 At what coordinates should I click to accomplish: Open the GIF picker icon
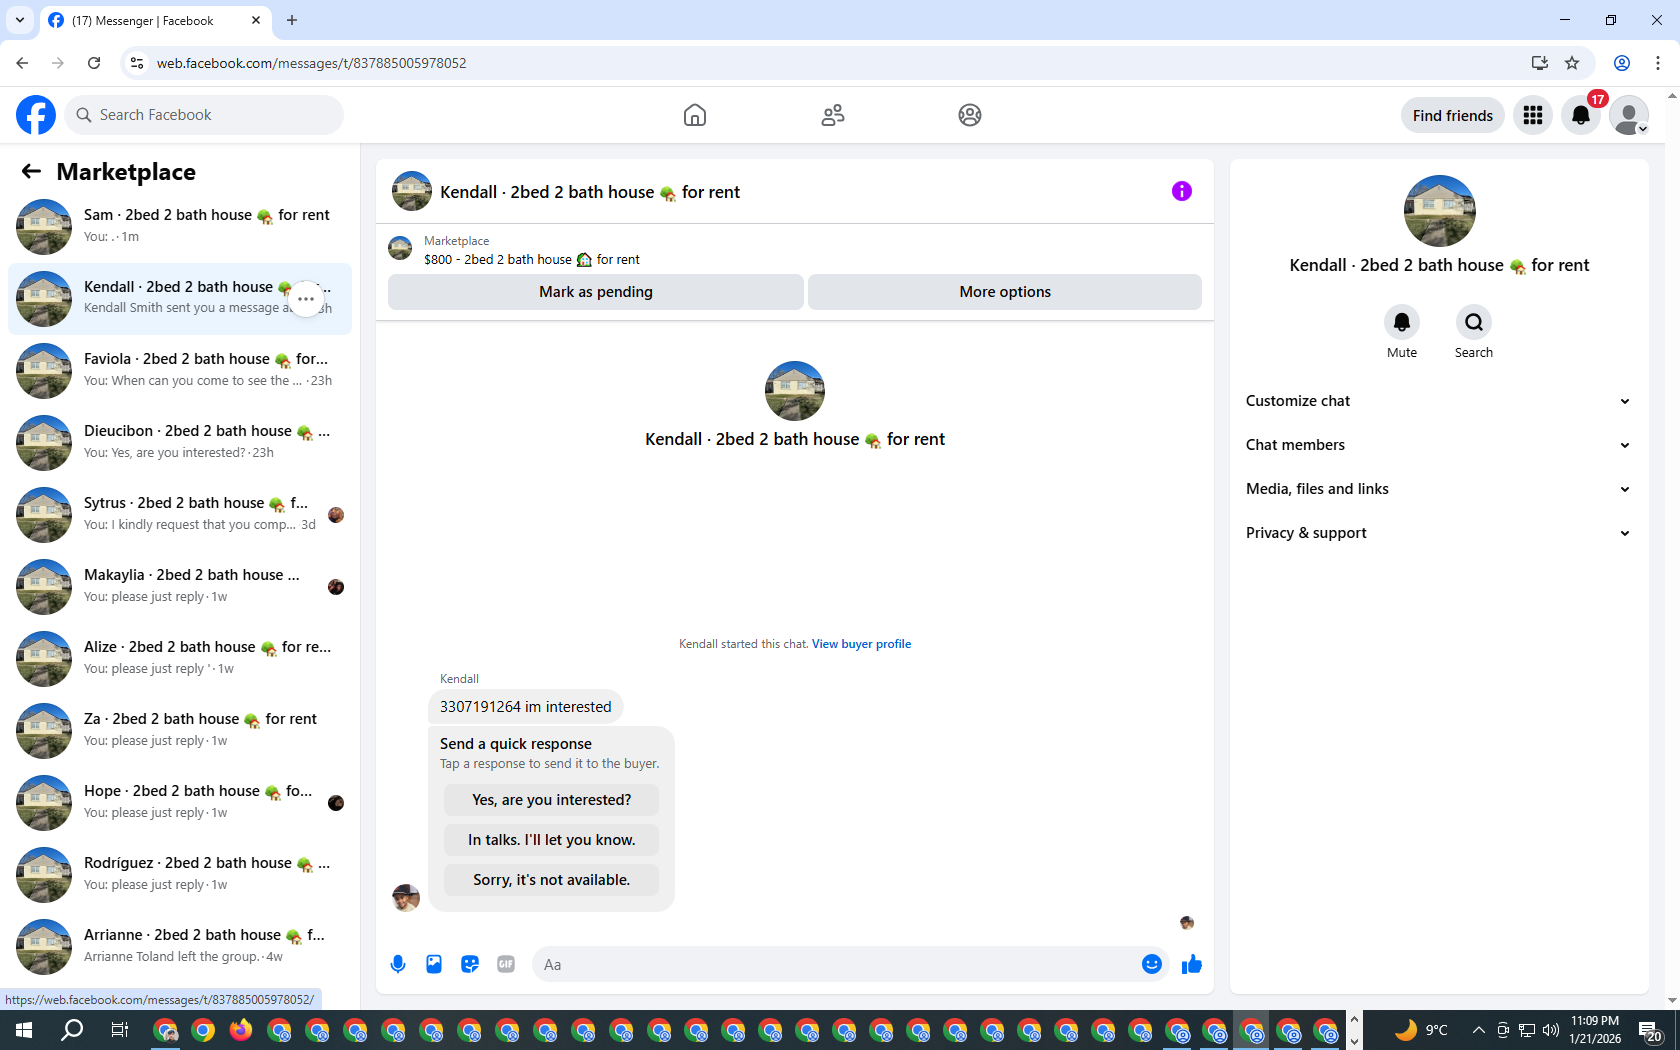click(506, 964)
